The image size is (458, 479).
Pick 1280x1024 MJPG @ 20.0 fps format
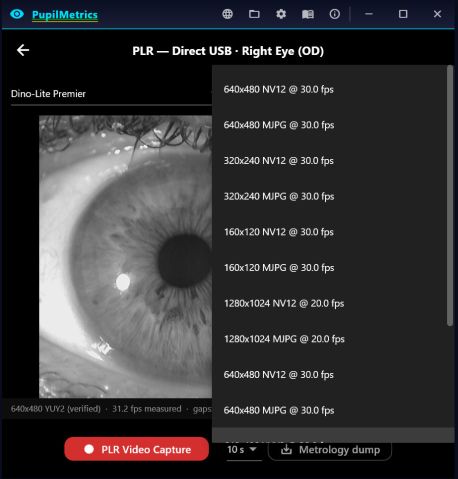(x=333, y=339)
